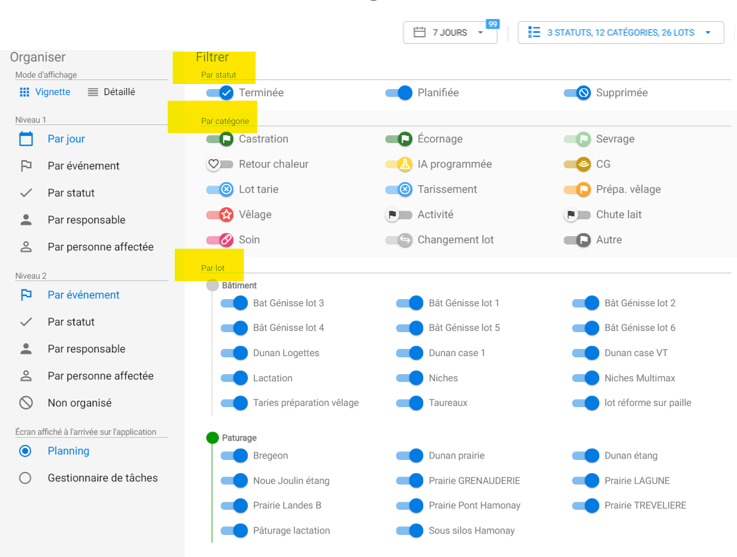Toggle the Tarissement category switch
Screen dimensions: 737x557
(399, 189)
